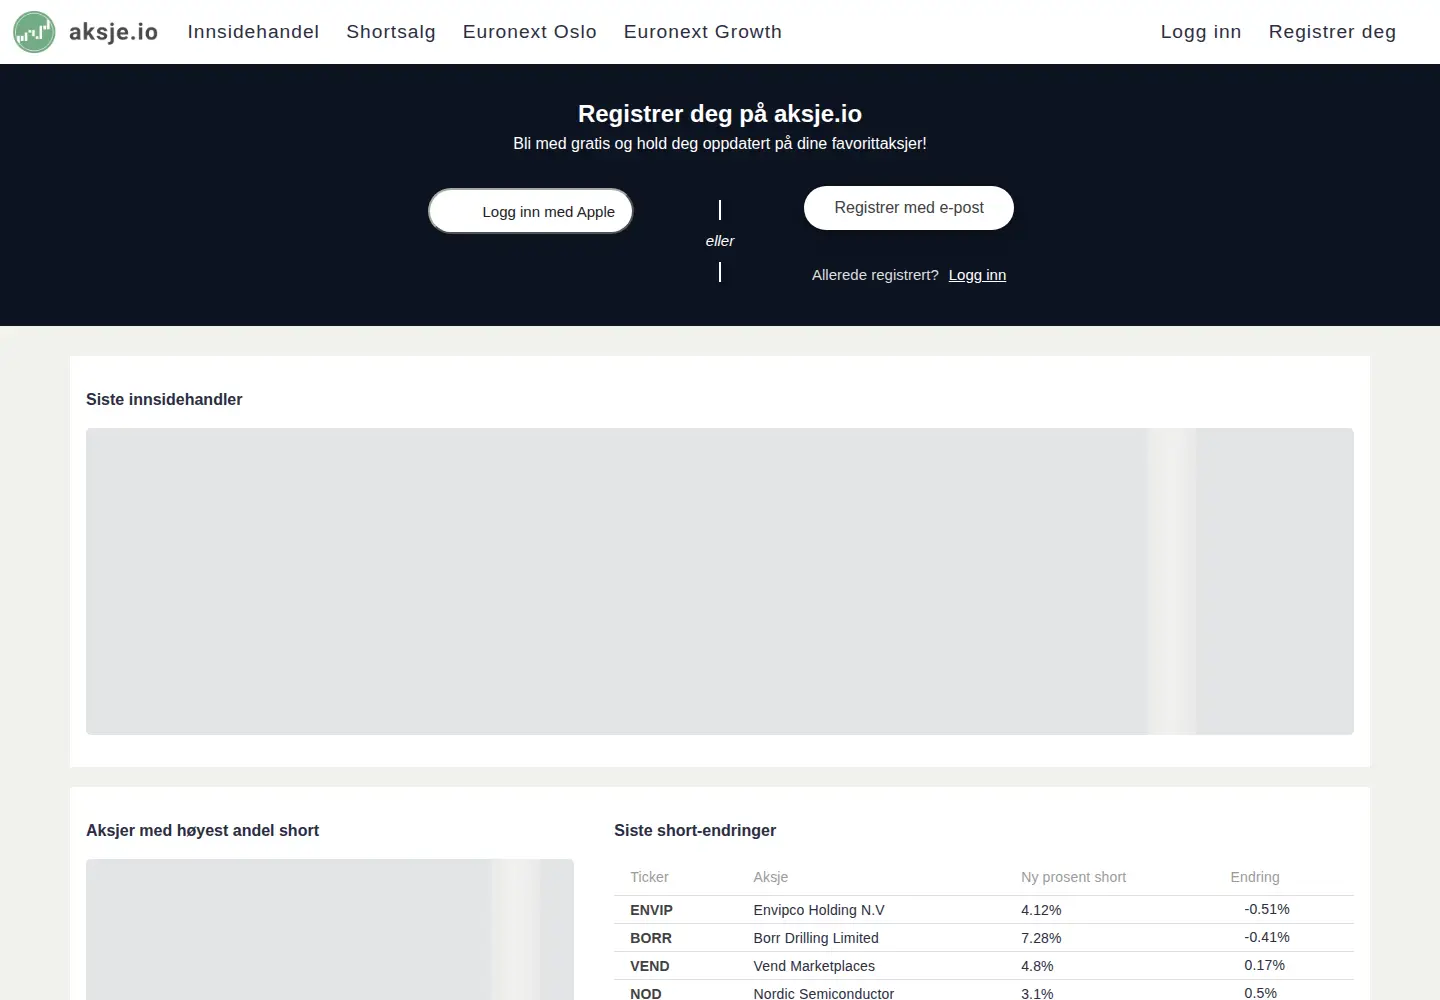Open the Shortsalg menu item
The width and height of the screenshot is (1440, 1000).
391,32
